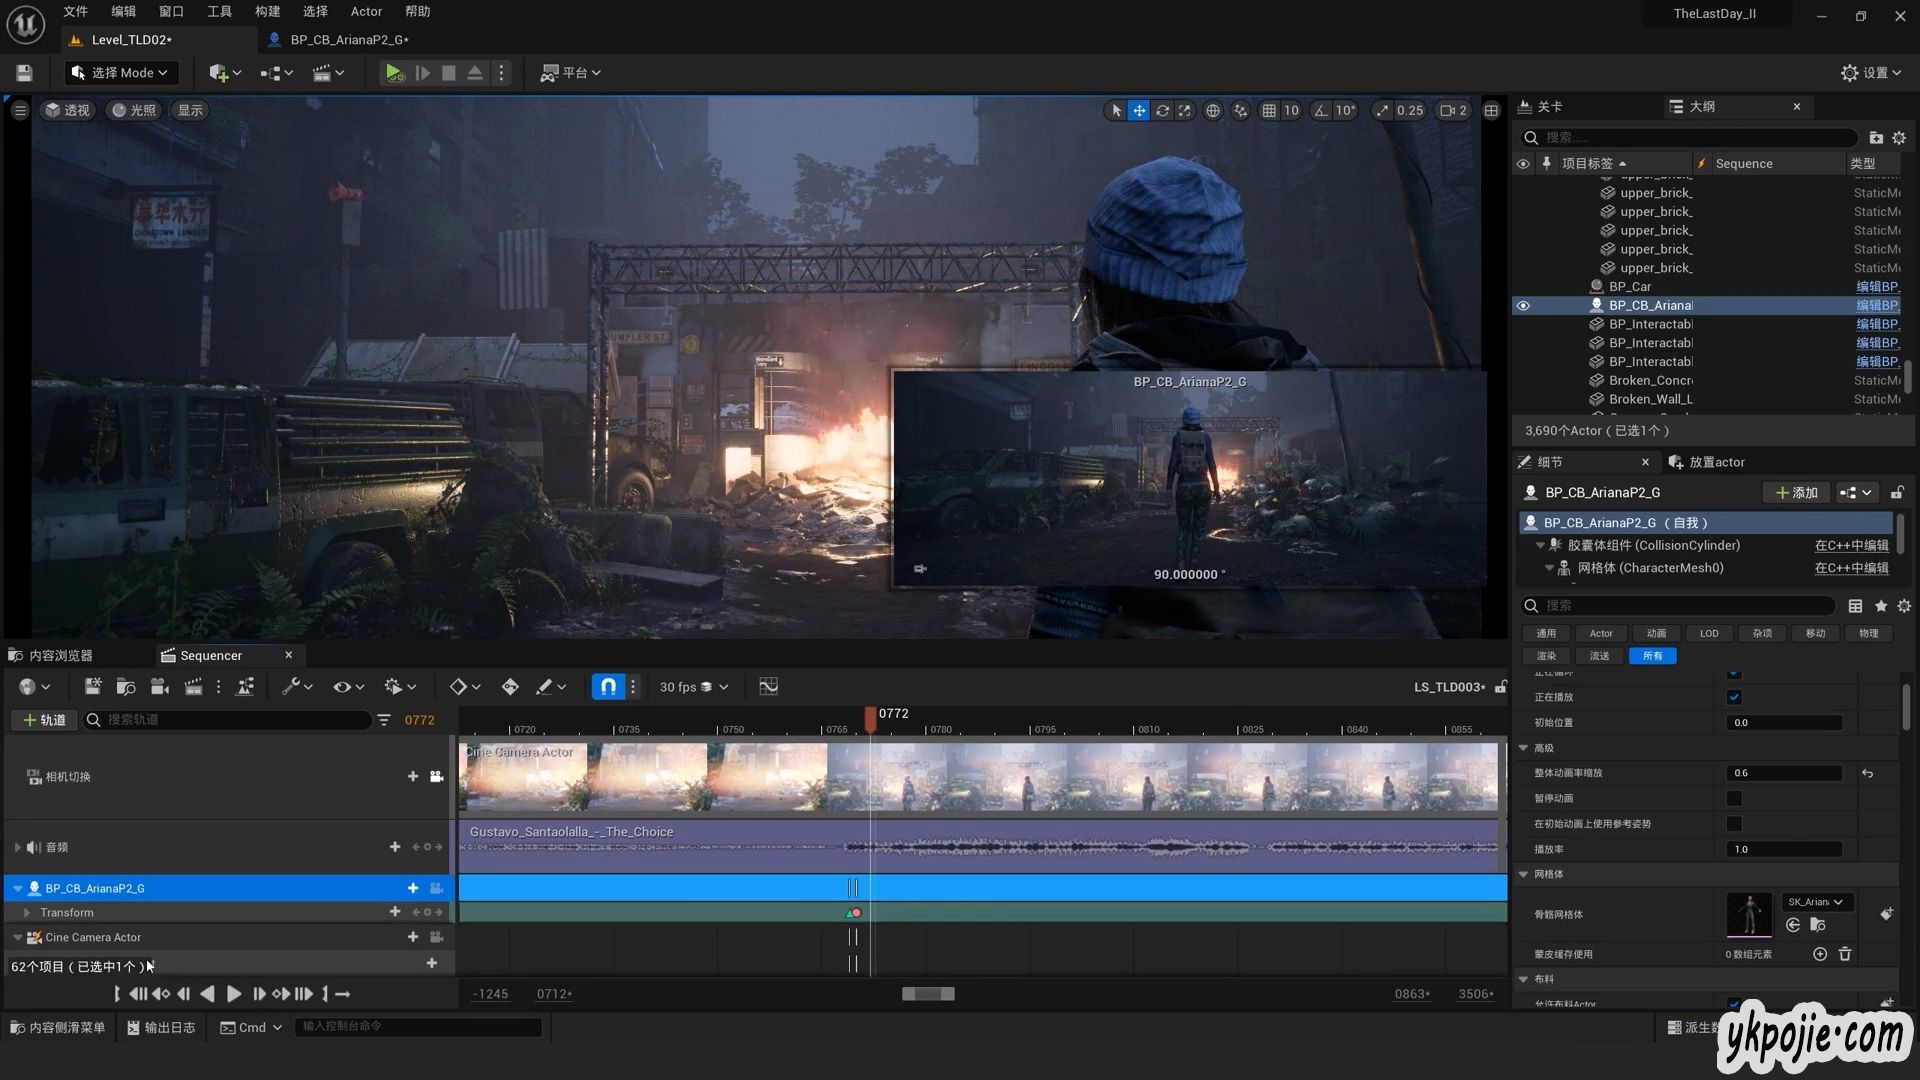Viewport: 1920px width, 1080px height.
Task: Click the timeline playhead marker at 0772
Action: coord(871,716)
